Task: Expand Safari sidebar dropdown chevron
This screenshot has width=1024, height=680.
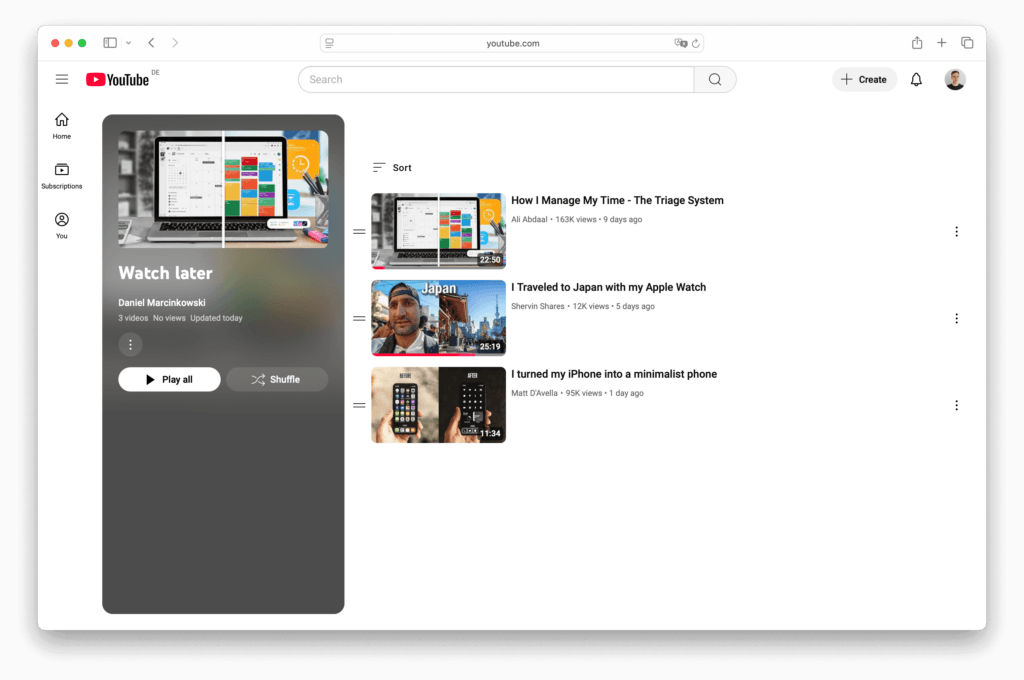Action: coord(129,43)
